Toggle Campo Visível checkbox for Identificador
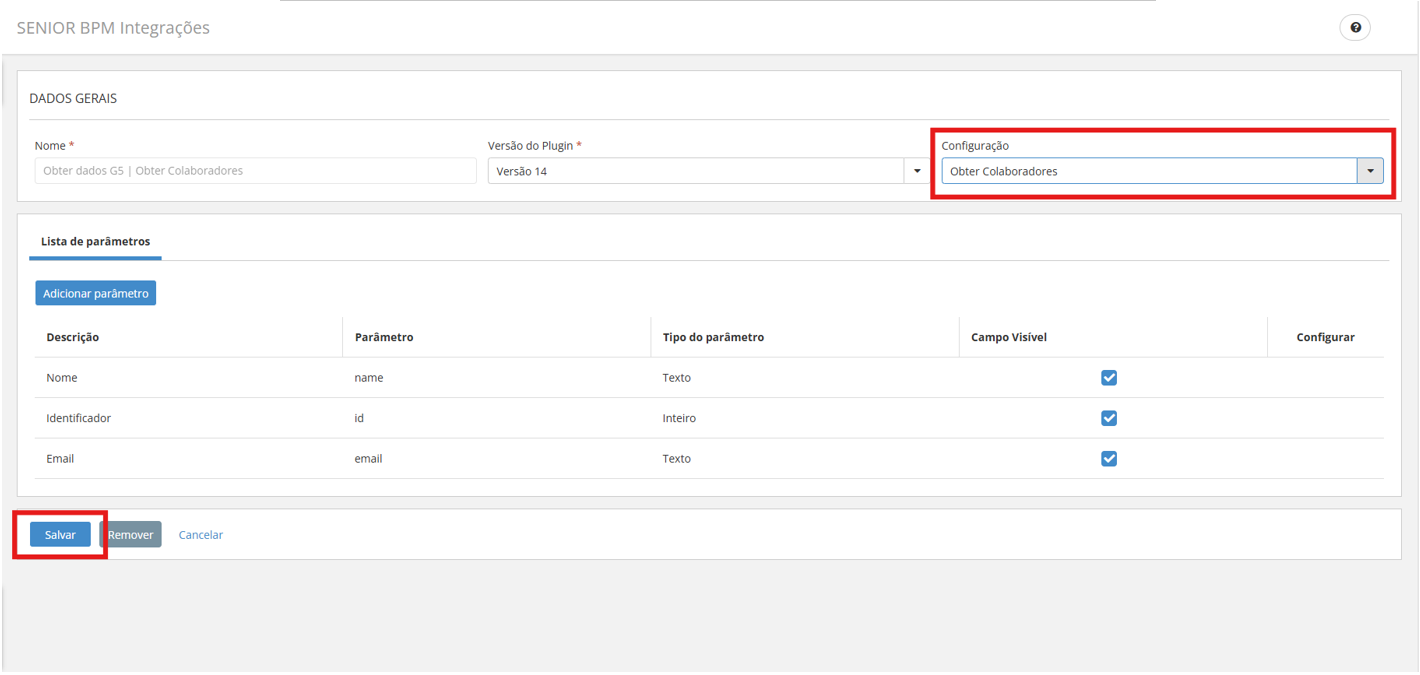This screenshot has width=1420, height=675. 1109,418
